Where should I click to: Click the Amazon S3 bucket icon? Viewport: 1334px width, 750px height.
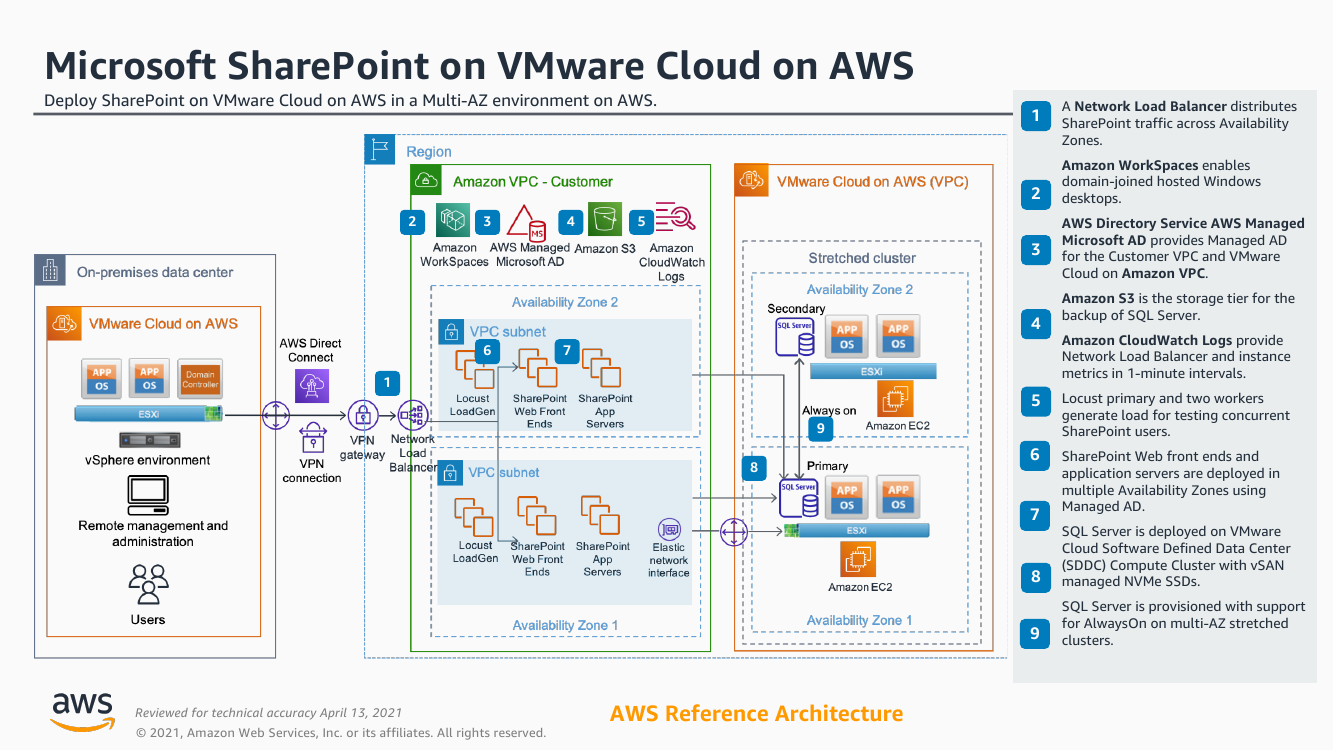(x=605, y=220)
